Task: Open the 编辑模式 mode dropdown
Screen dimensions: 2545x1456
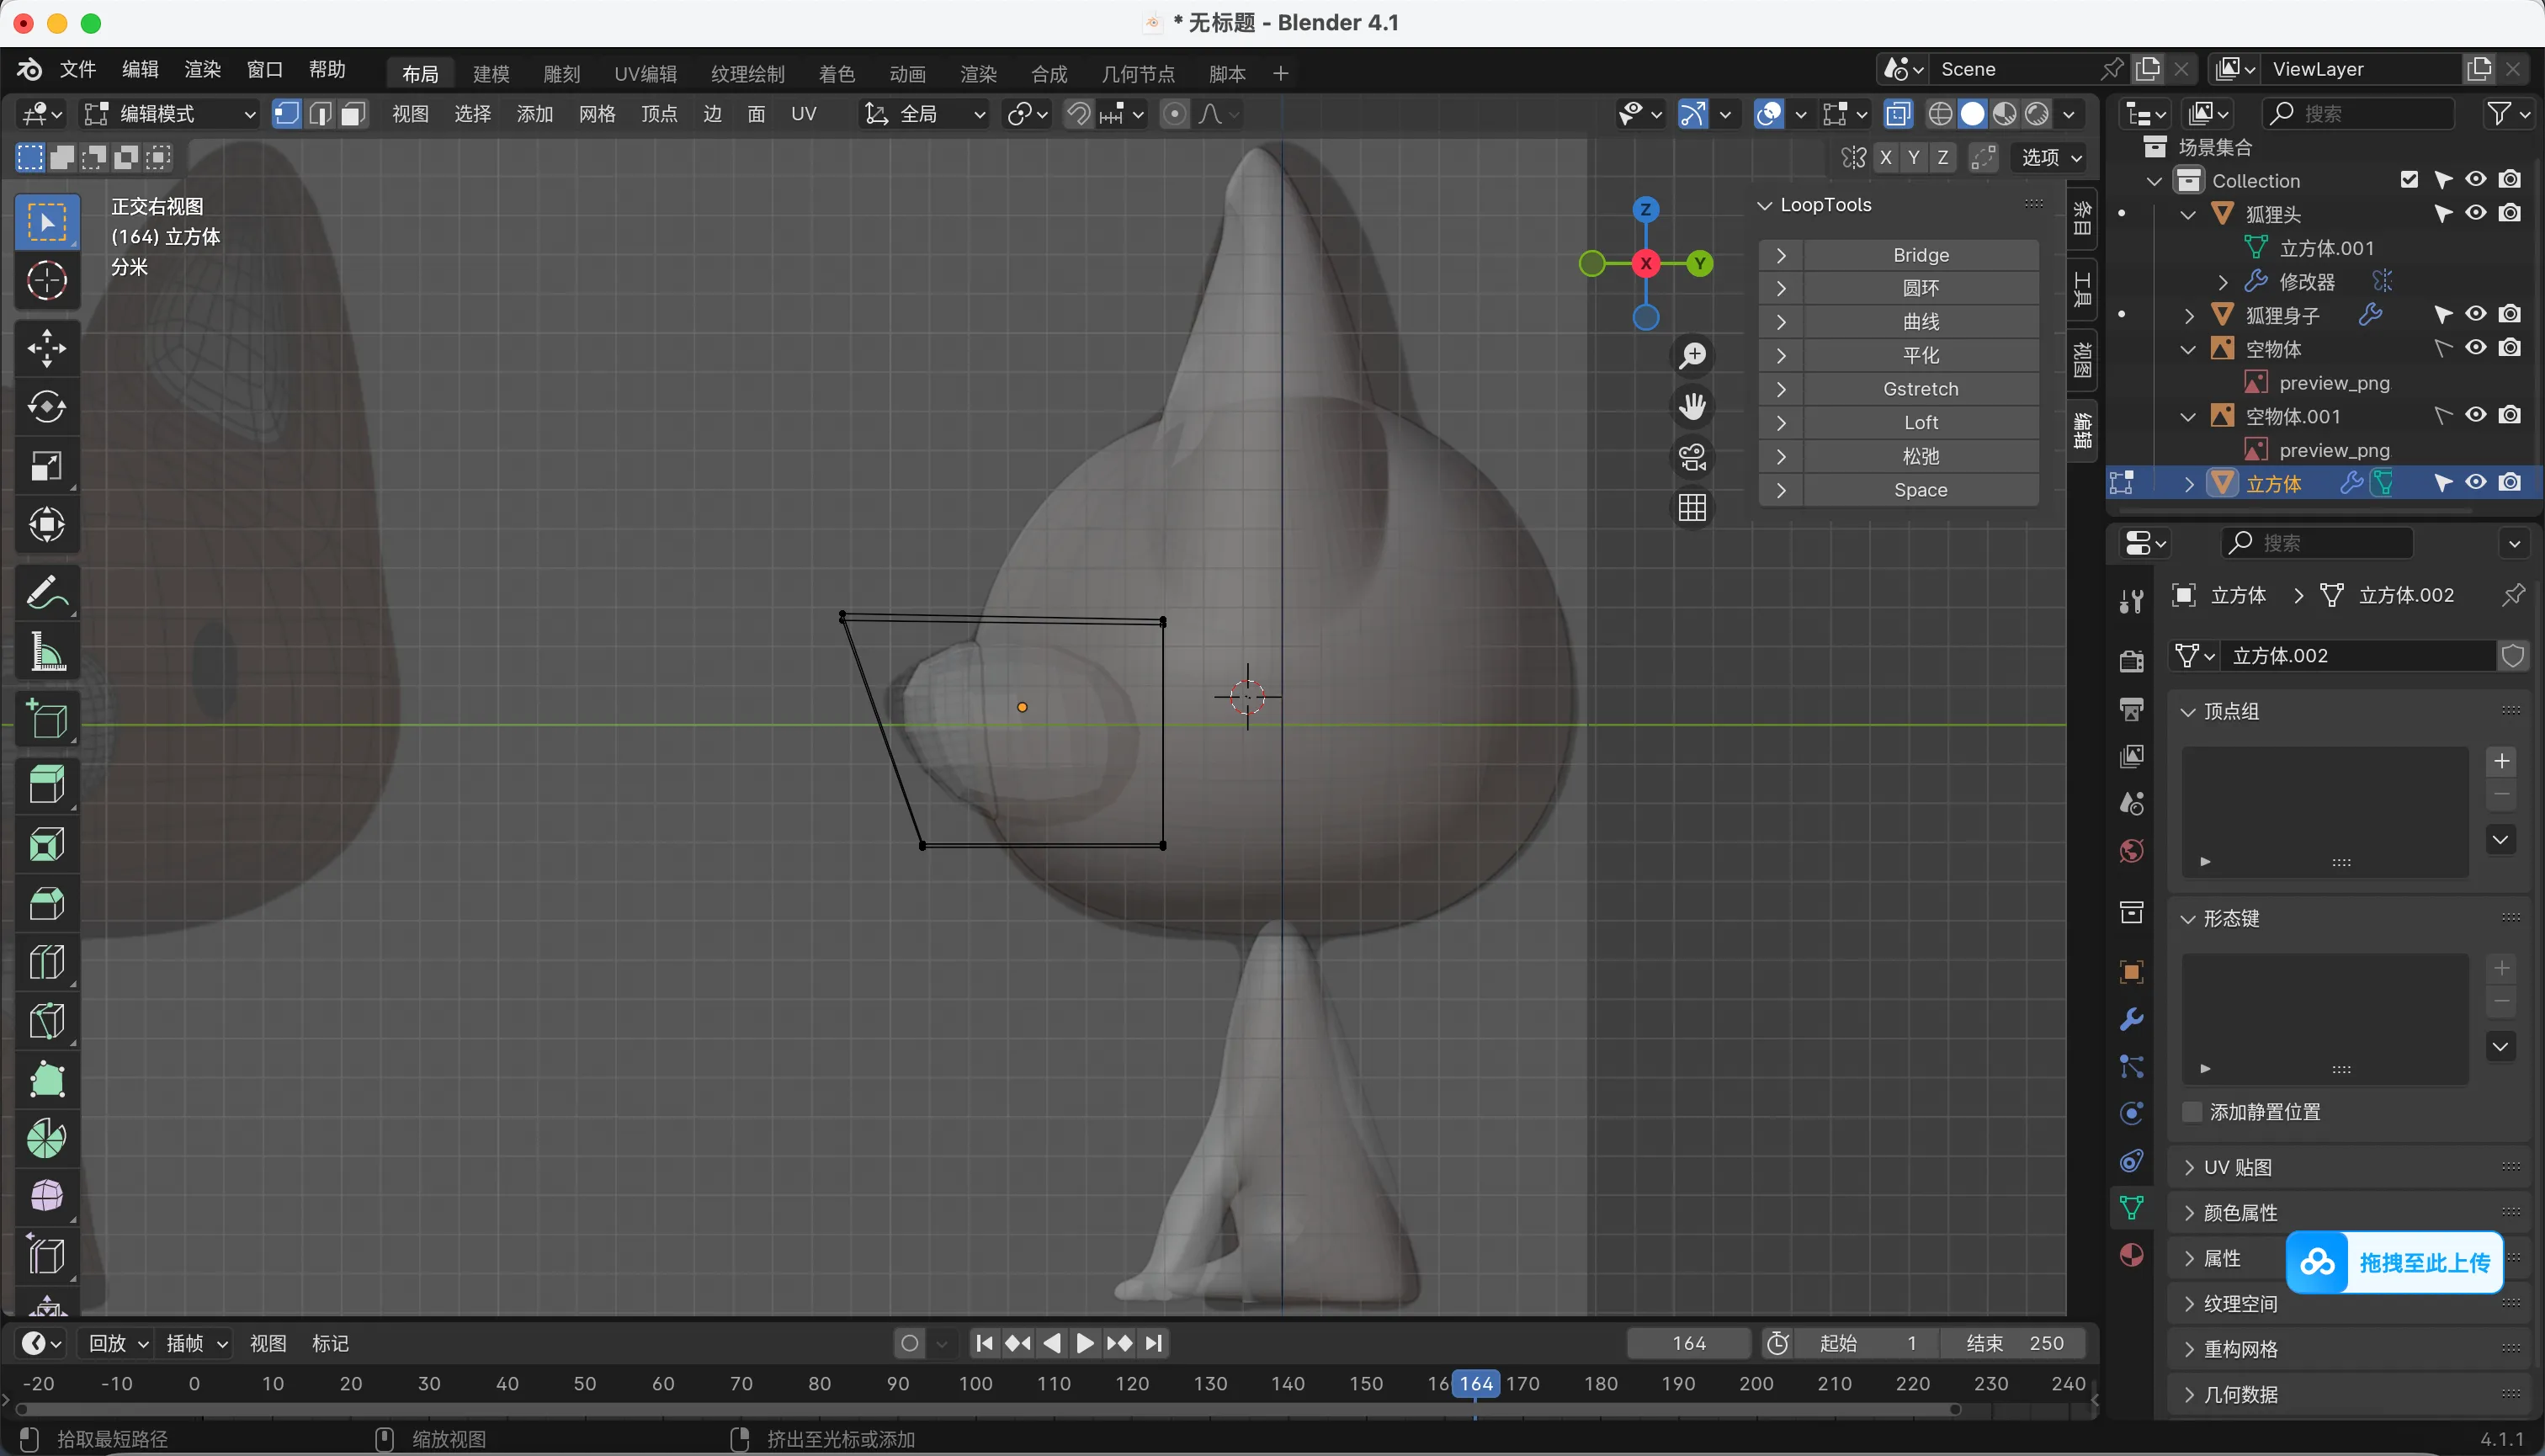Action: point(170,114)
